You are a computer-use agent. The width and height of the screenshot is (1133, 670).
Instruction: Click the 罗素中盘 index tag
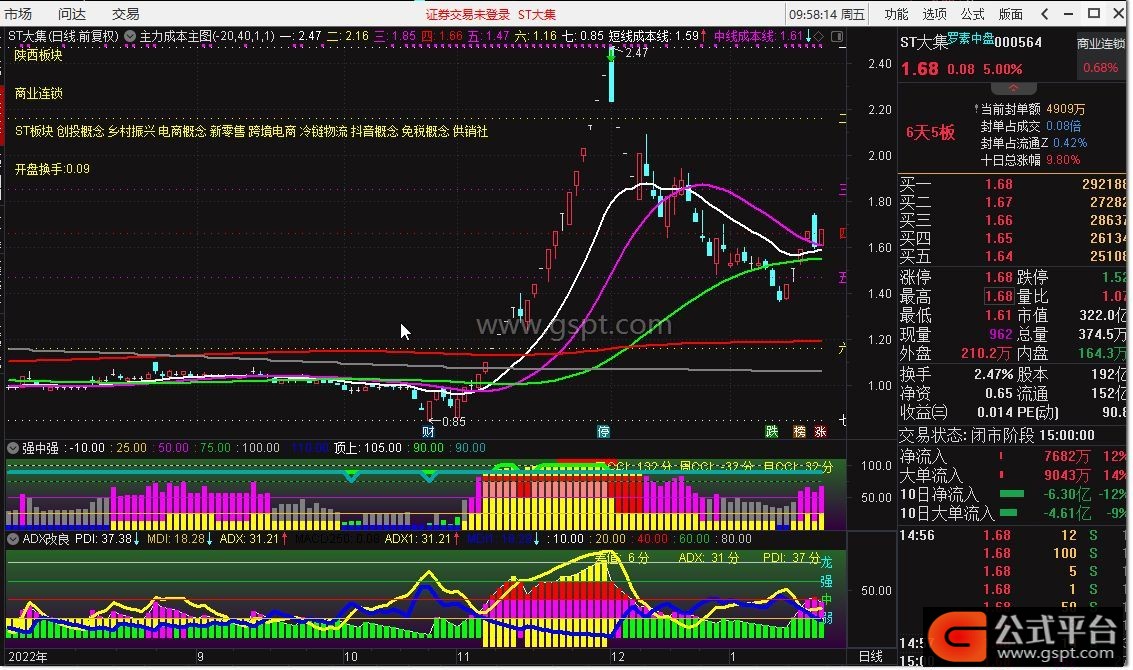click(970, 39)
